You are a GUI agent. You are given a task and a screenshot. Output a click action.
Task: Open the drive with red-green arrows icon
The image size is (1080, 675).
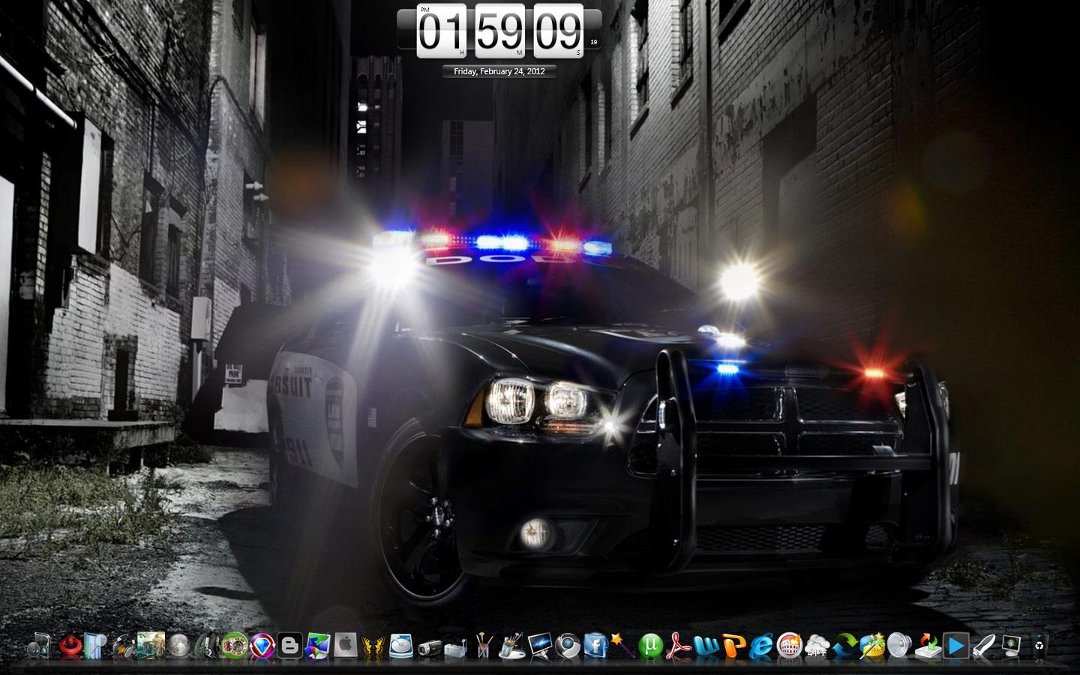click(928, 645)
